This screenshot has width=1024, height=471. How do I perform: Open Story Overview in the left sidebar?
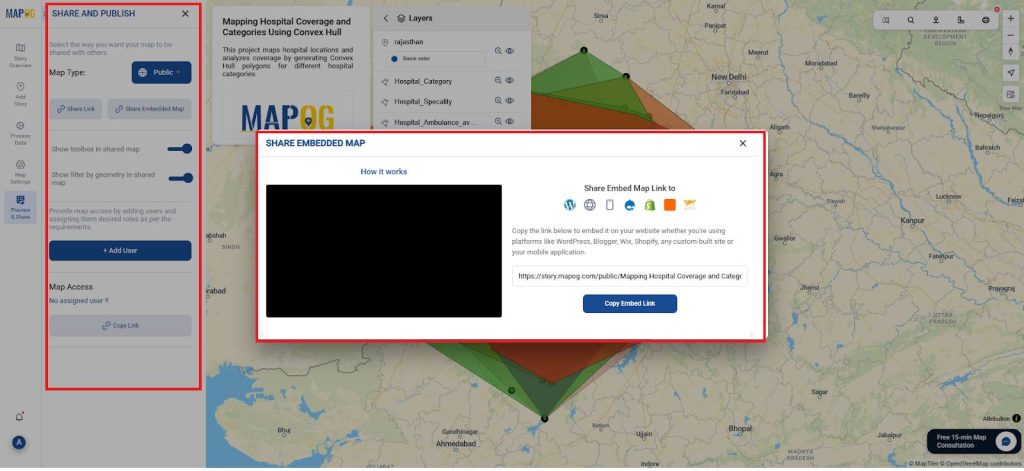click(x=20, y=56)
